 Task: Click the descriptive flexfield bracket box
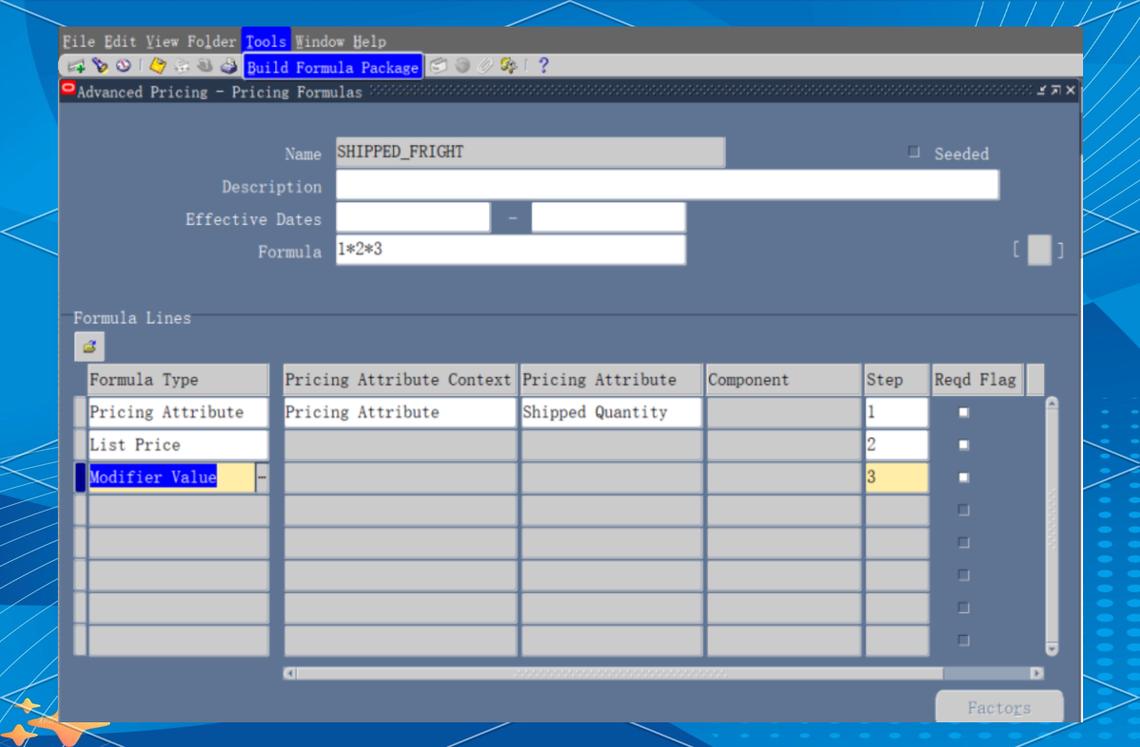[x=1039, y=250]
